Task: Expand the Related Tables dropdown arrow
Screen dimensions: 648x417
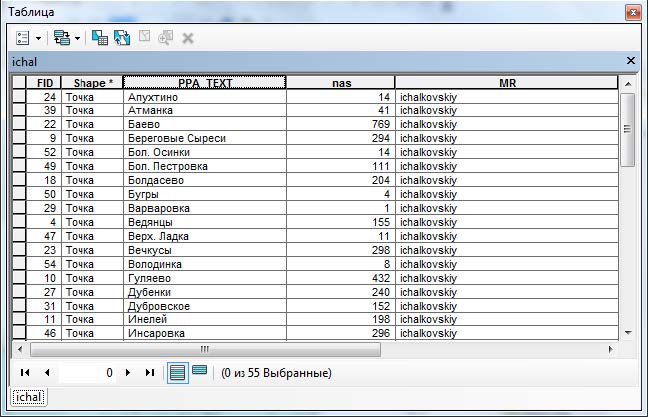Action: [x=76, y=37]
